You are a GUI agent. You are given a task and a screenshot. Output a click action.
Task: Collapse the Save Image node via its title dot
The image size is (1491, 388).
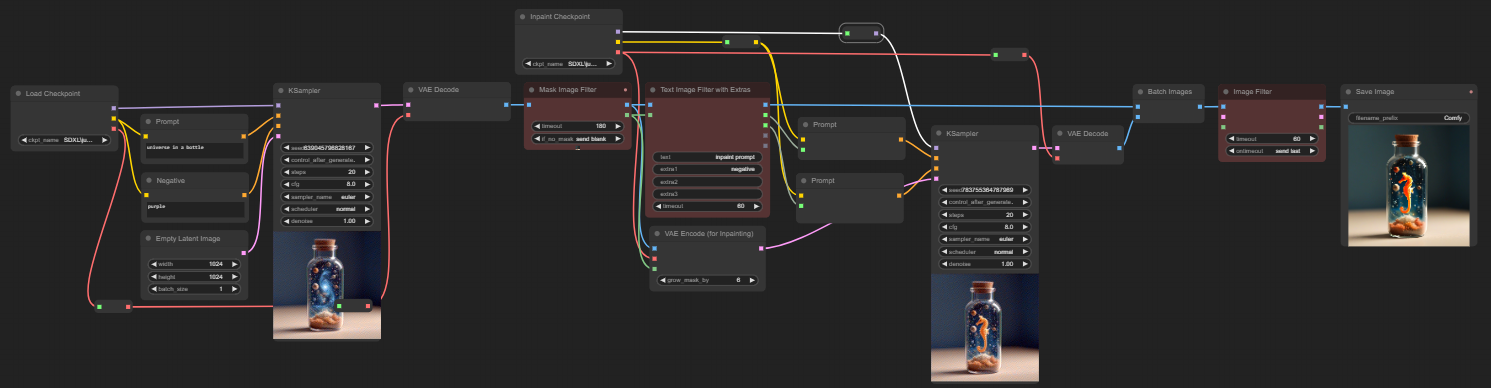pos(1347,91)
